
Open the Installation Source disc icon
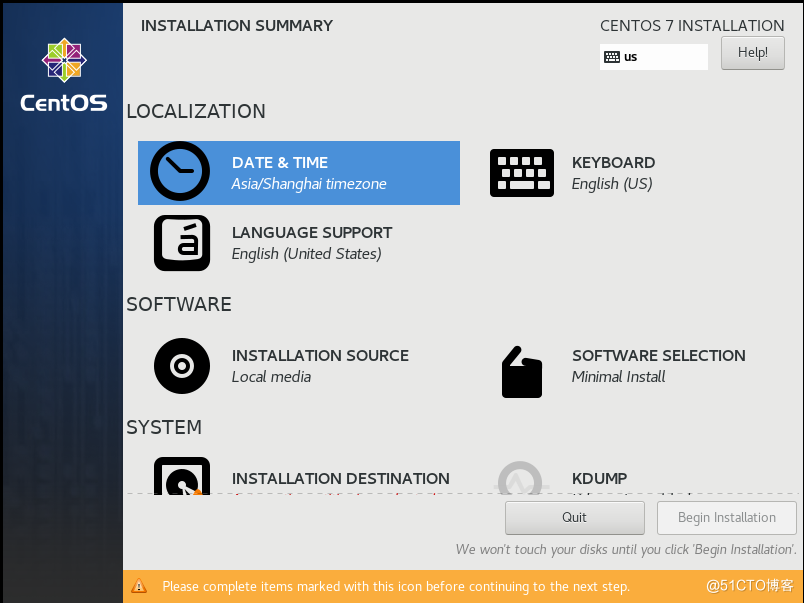coord(181,366)
